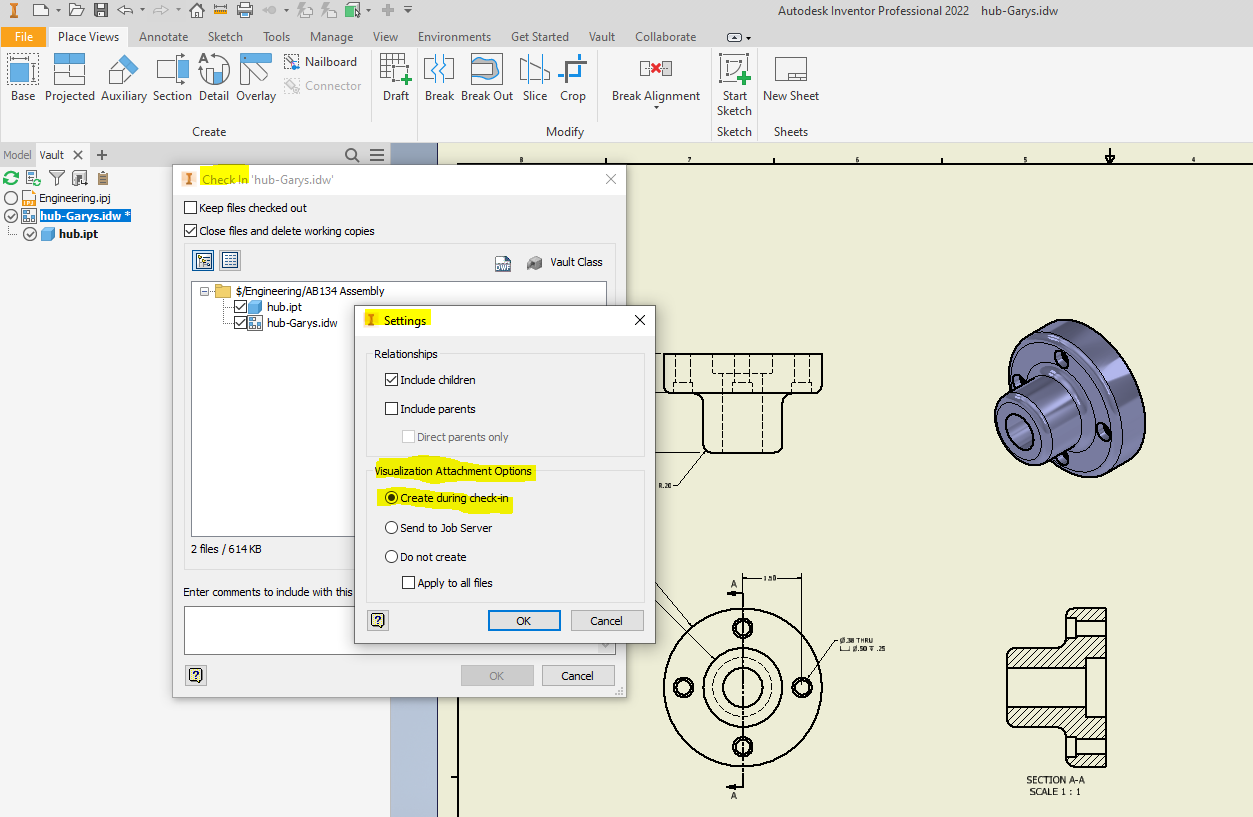Screen dimensions: 1253x817
Task: Click the Home icon in quick access toolbar
Action: [x=197, y=10]
